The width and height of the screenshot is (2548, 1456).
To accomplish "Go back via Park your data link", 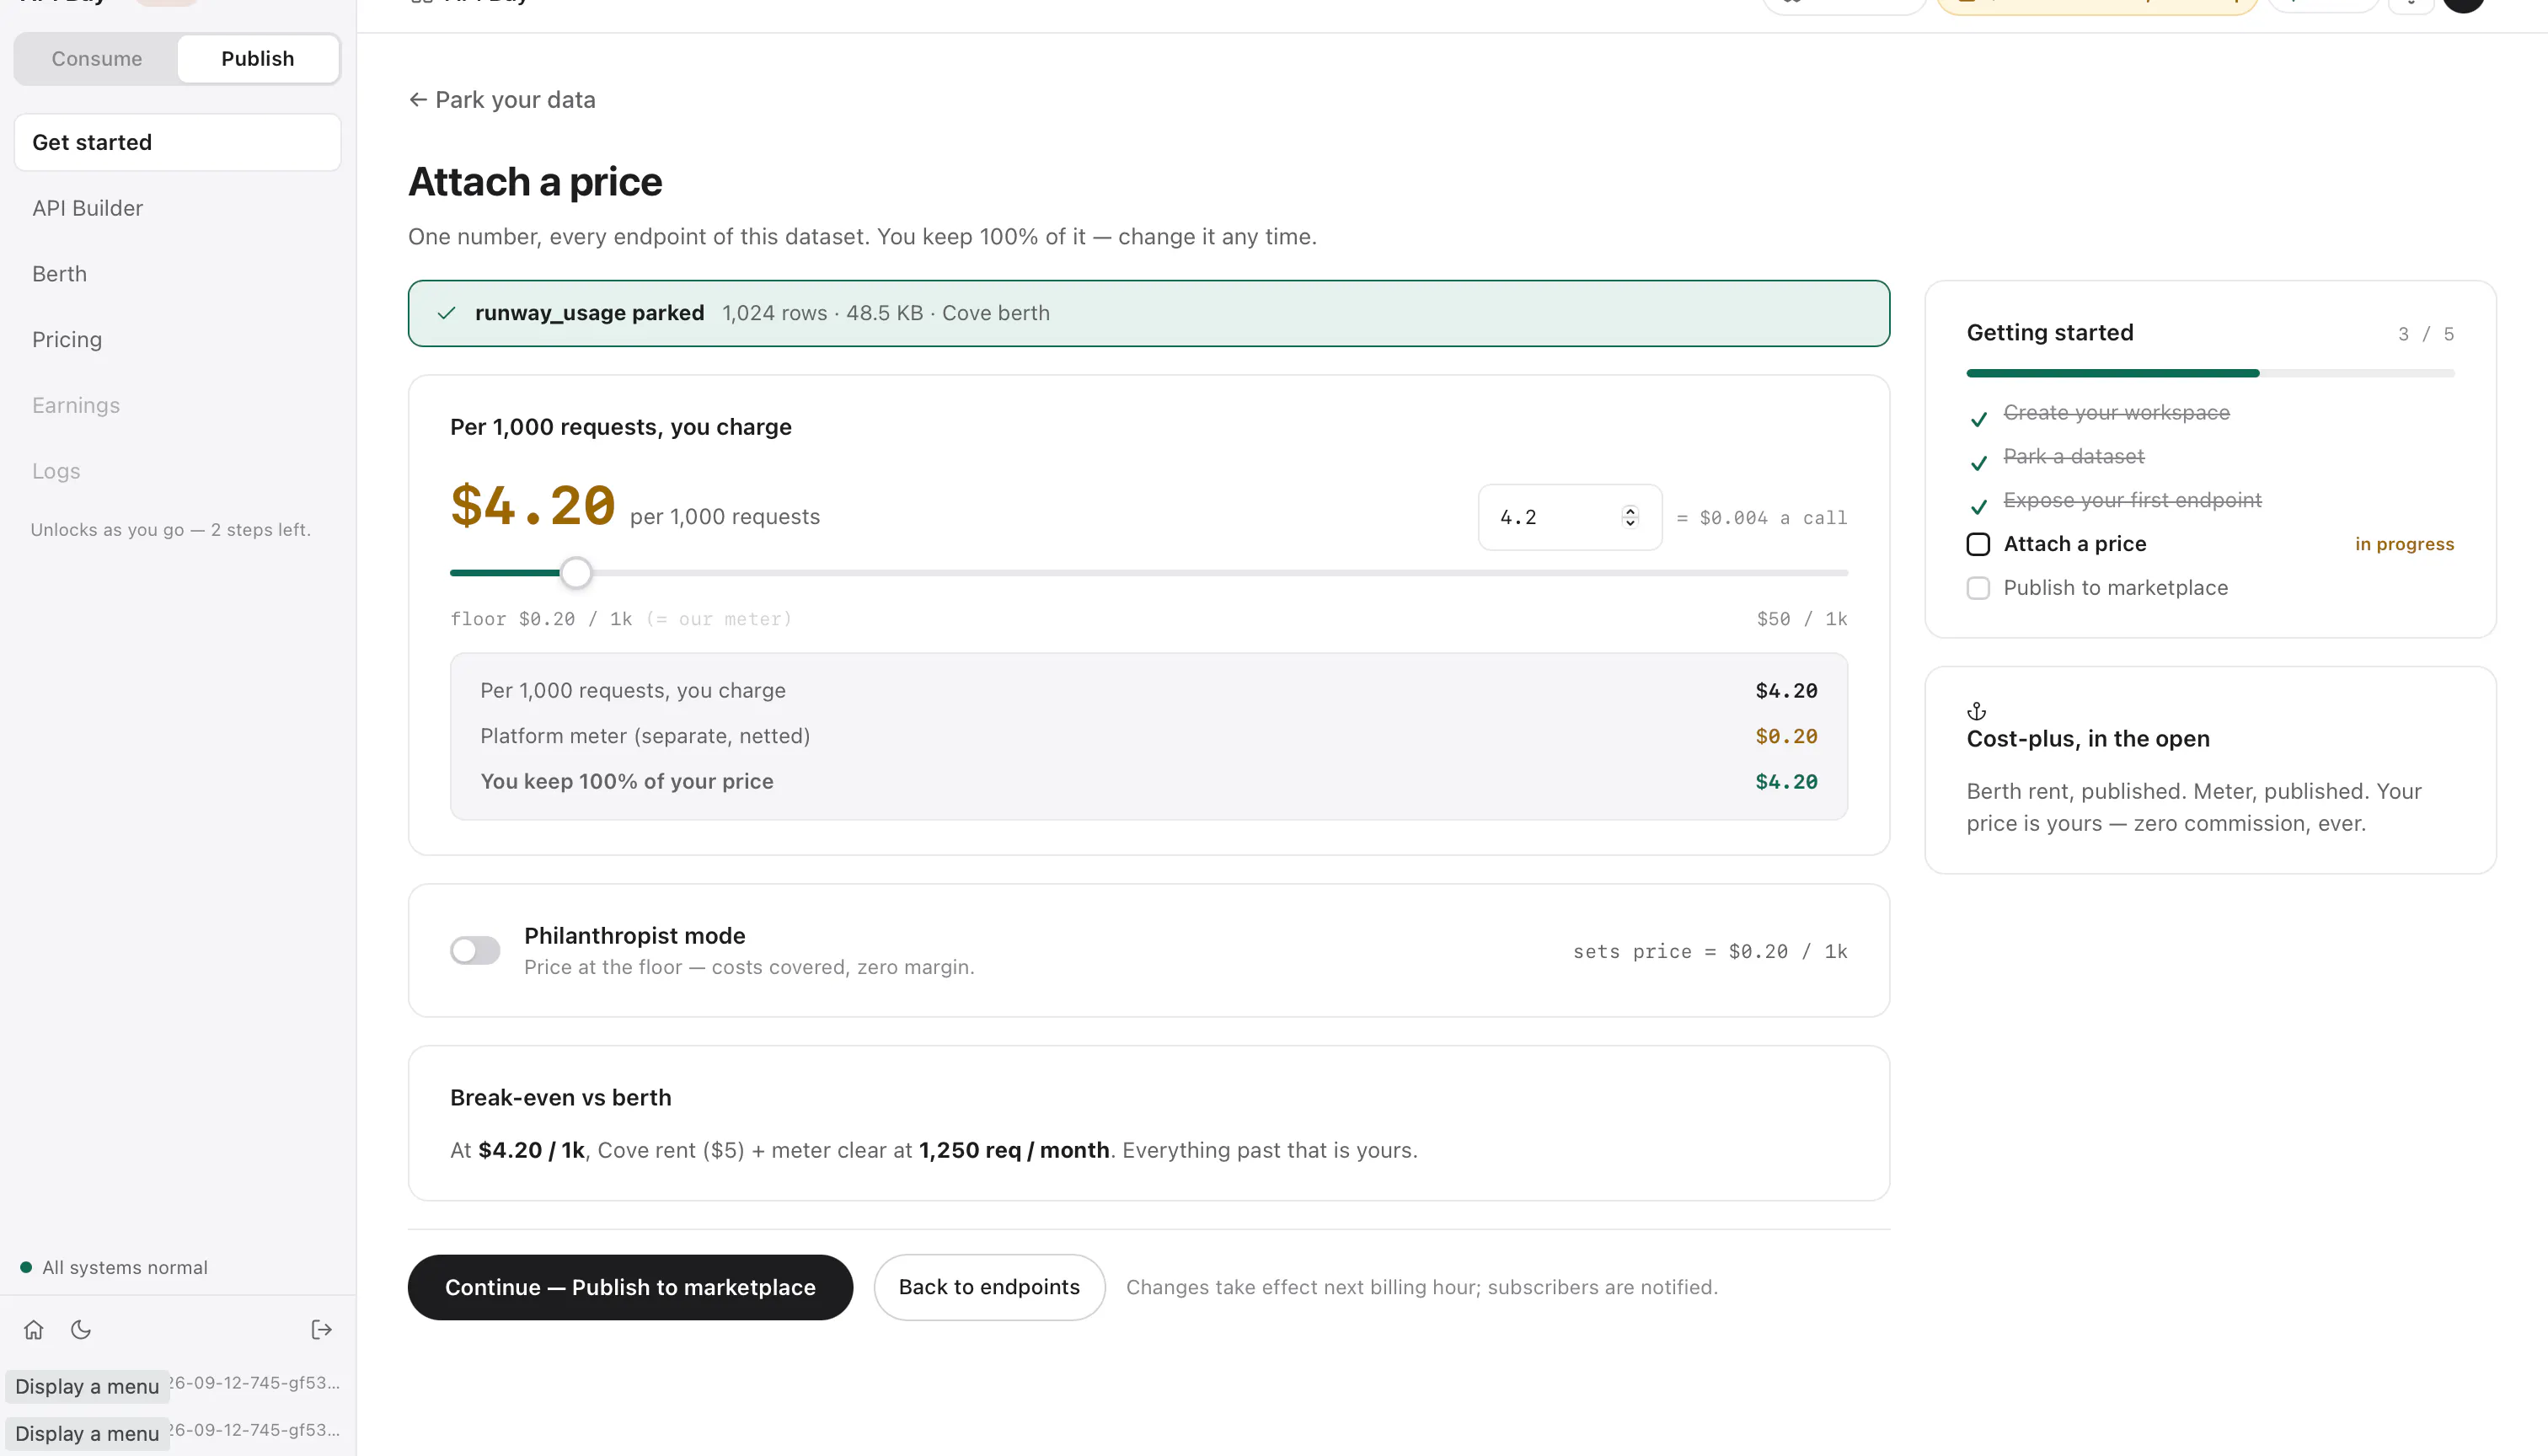I will pyautogui.click(x=502, y=100).
